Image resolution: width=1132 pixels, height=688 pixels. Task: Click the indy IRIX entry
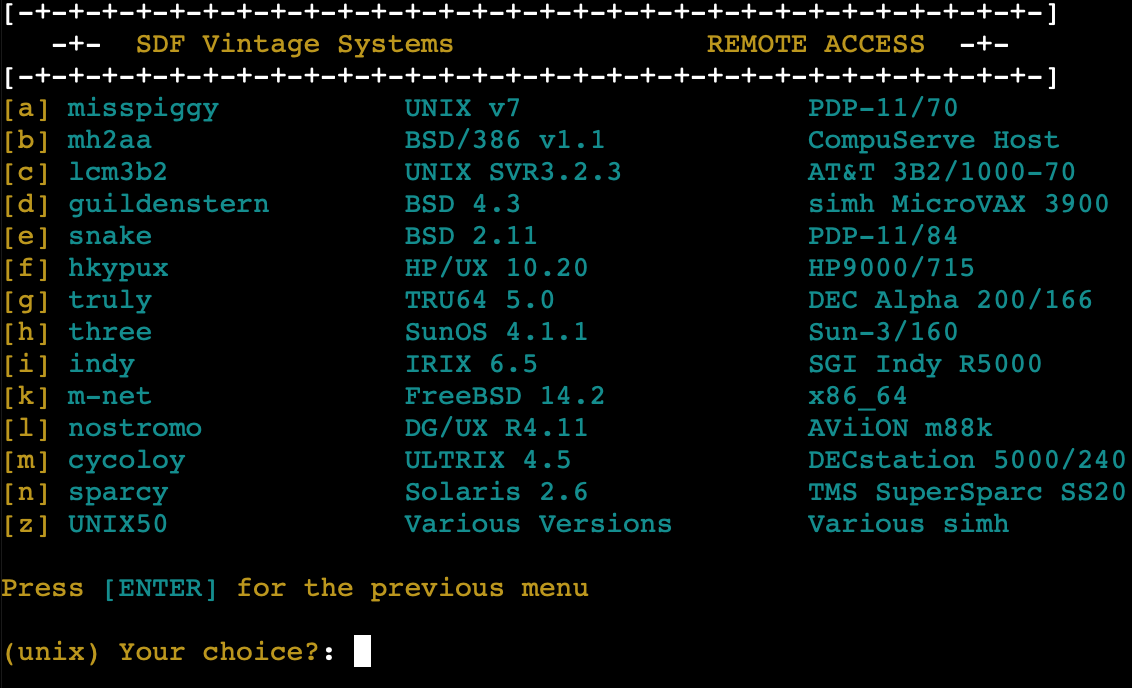tap(101, 364)
